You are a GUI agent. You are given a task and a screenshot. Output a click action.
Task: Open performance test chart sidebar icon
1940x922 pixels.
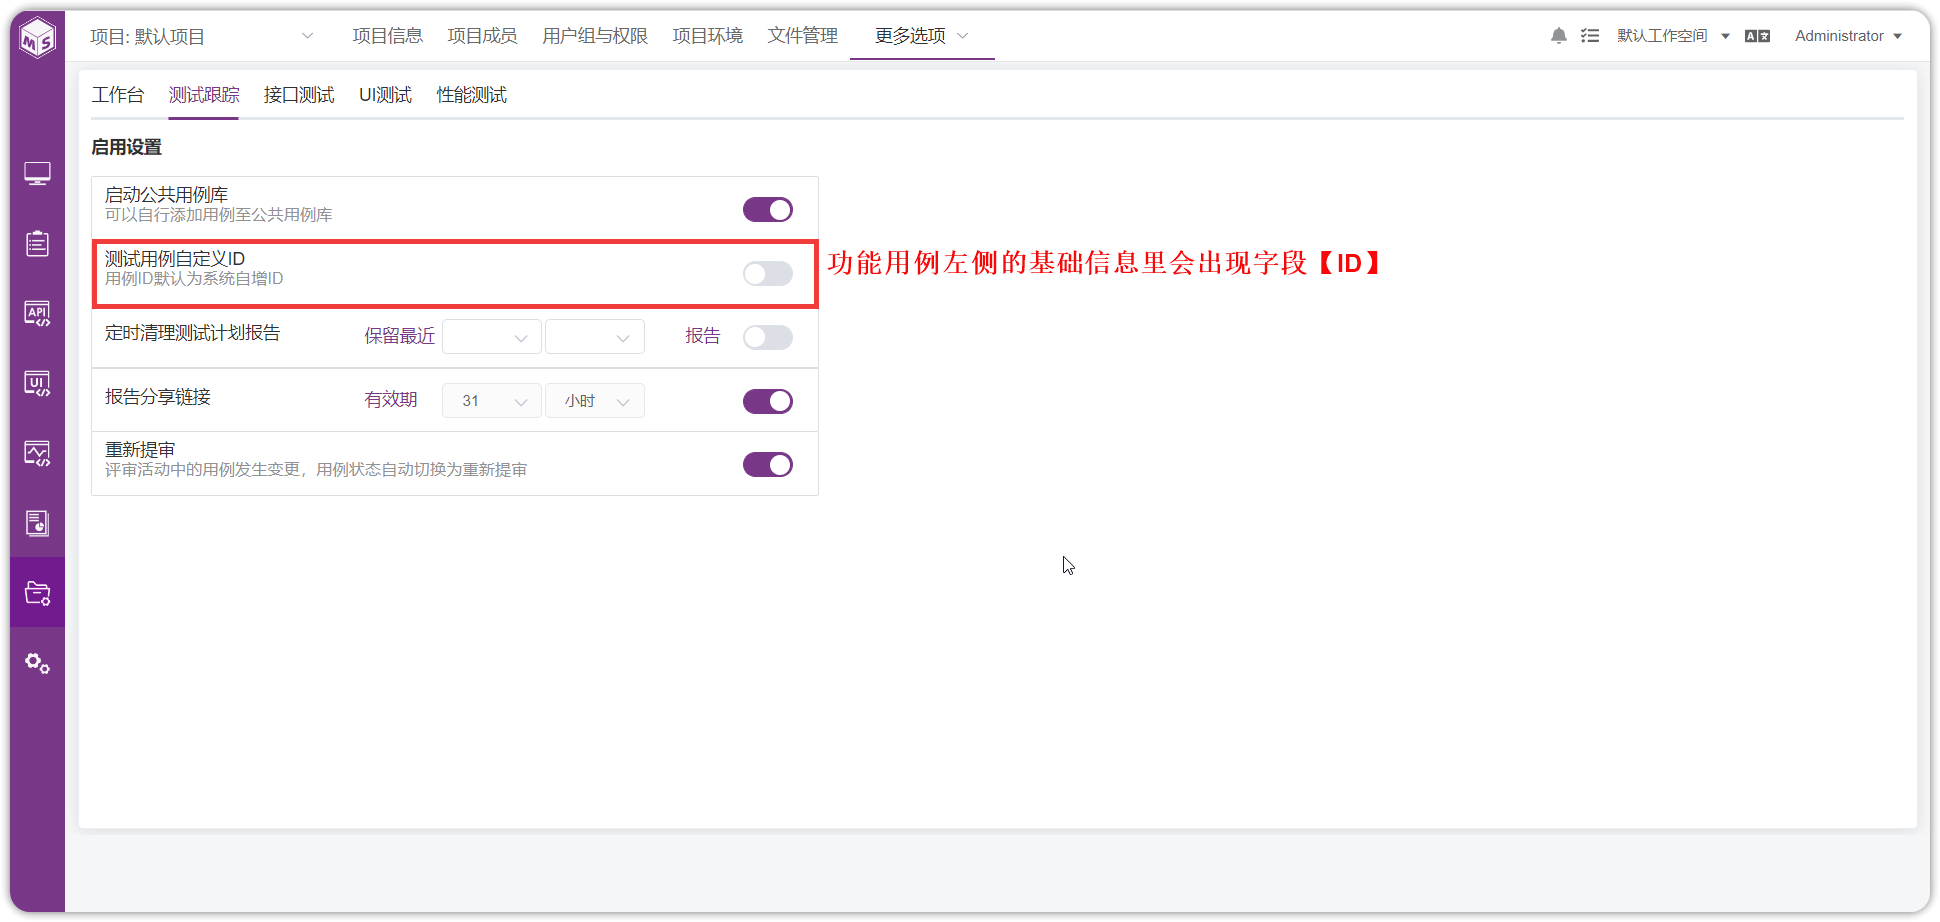(37, 454)
